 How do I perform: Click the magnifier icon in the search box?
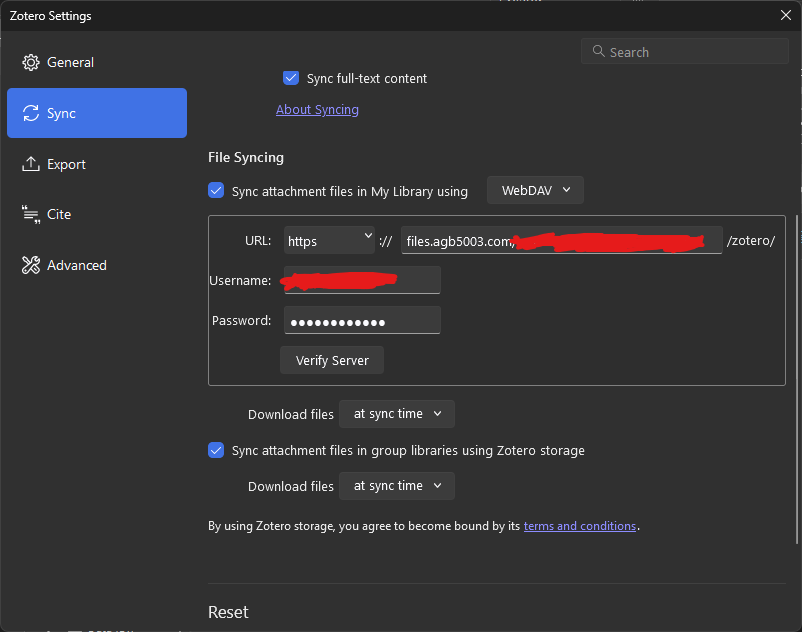click(598, 50)
